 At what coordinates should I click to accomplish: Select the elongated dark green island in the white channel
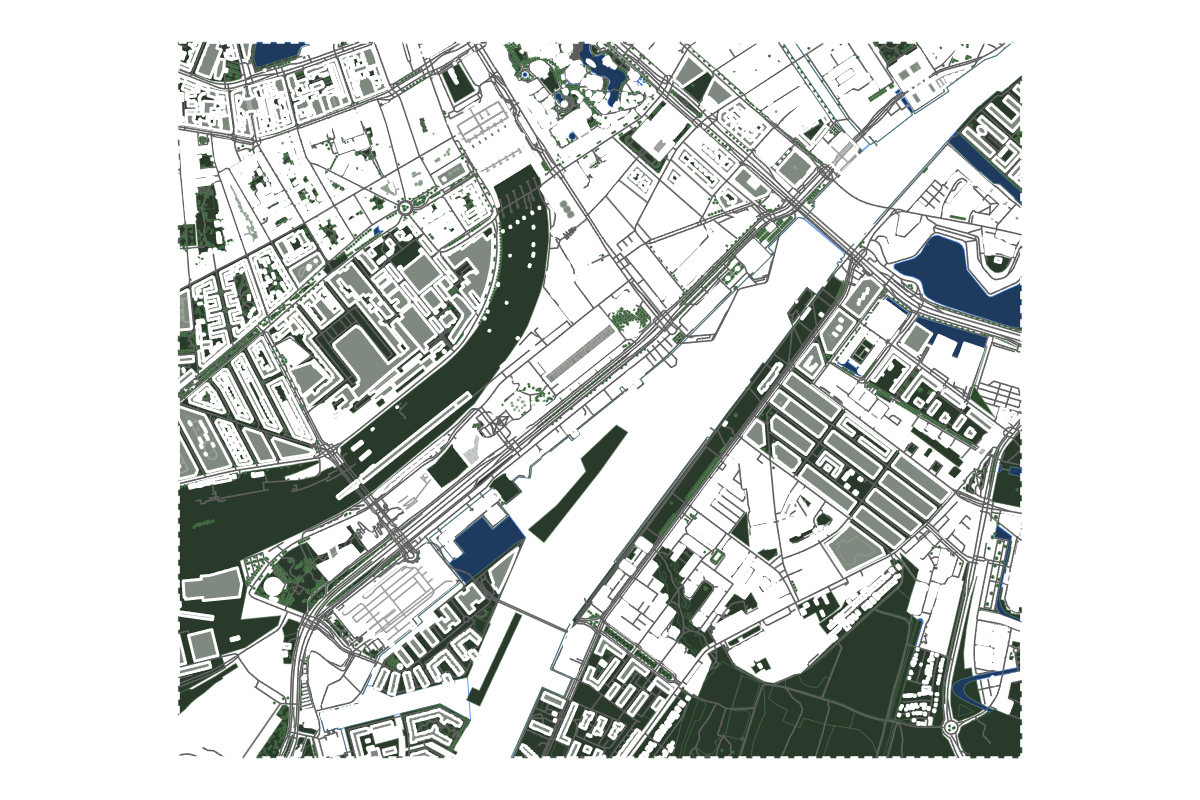[578, 483]
